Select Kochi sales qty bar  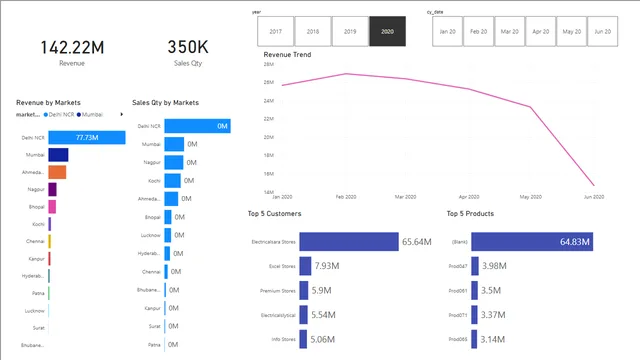click(172, 180)
